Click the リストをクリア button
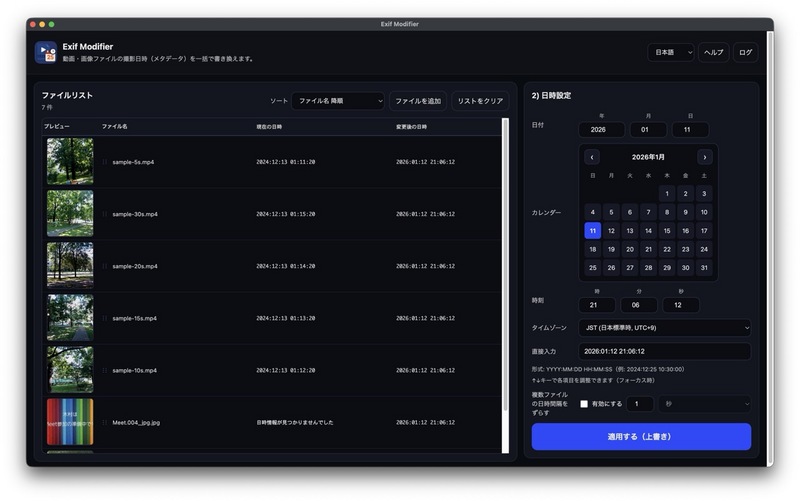The image size is (800, 501). (480, 101)
